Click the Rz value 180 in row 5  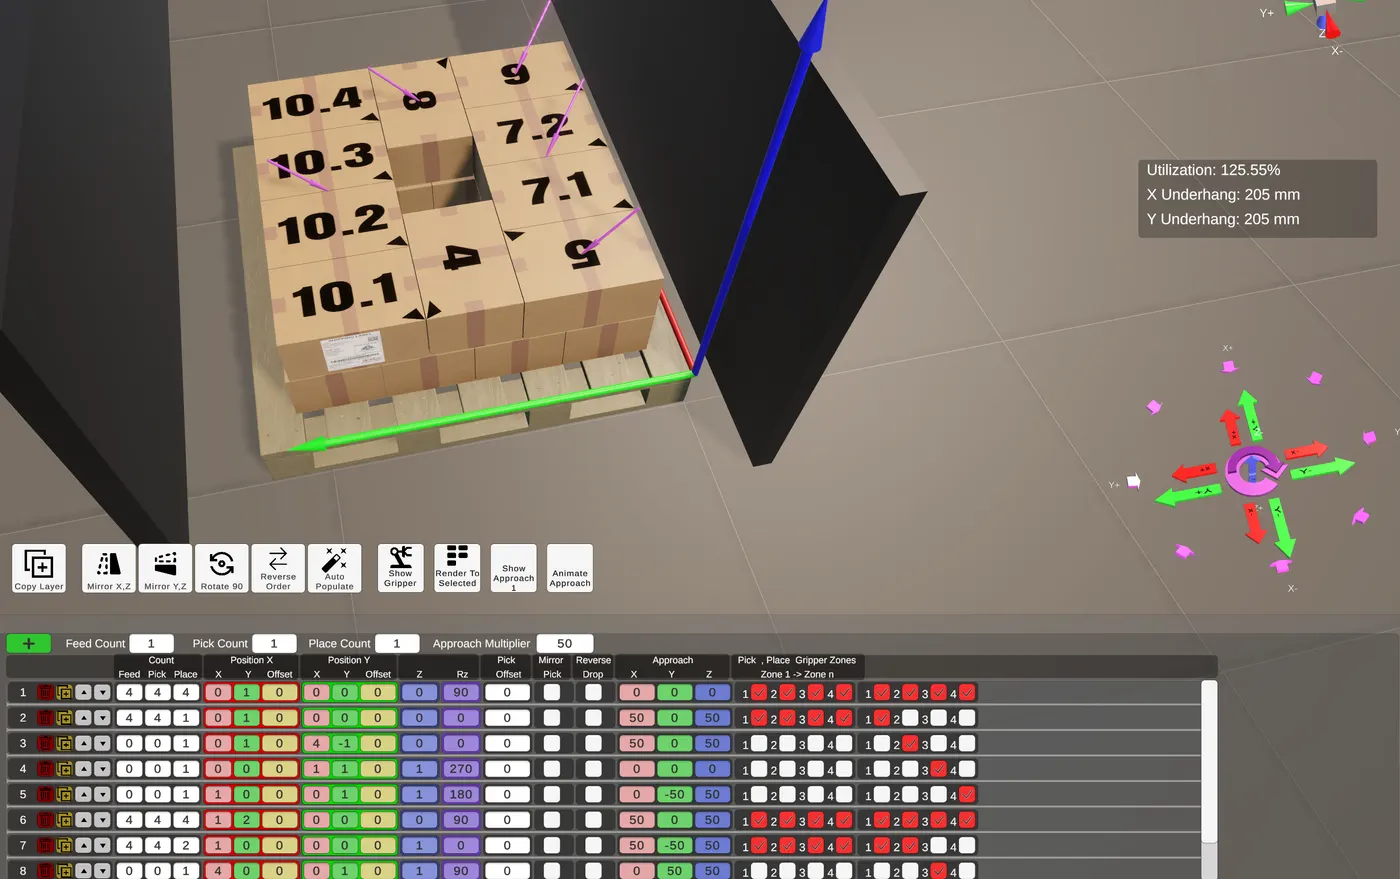(x=461, y=795)
